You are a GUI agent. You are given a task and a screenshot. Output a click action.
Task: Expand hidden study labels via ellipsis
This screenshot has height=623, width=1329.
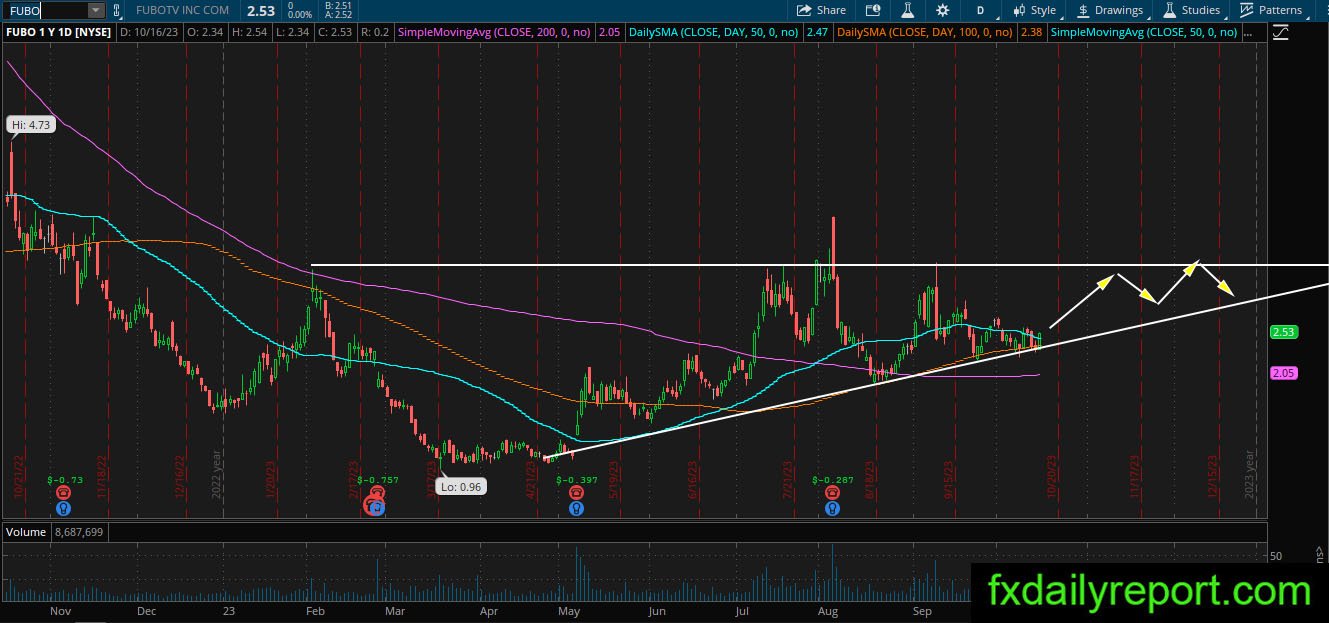click(x=1248, y=32)
